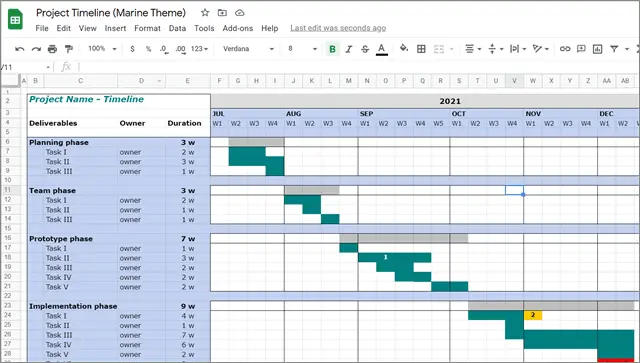Toggle Strikethrough formatting button
This screenshot has height=363, width=640.
[x=365, y=49]
